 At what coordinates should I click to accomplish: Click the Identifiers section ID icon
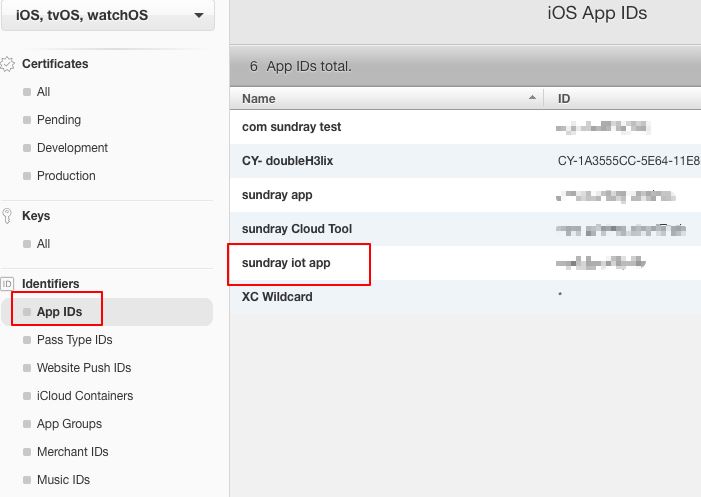point(8,284)
